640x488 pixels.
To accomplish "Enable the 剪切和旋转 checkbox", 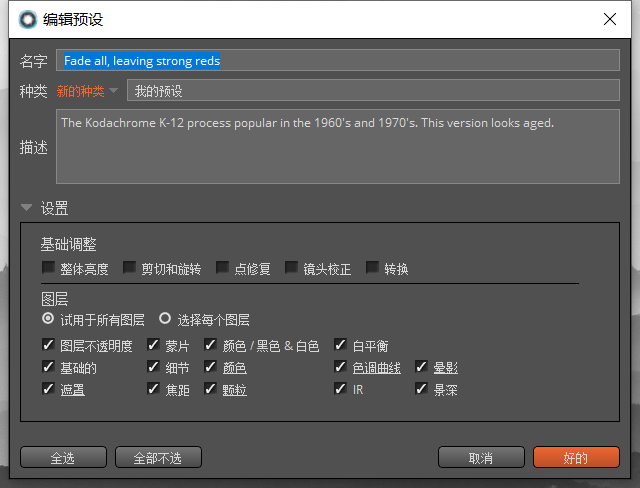I will coord(129,268).
